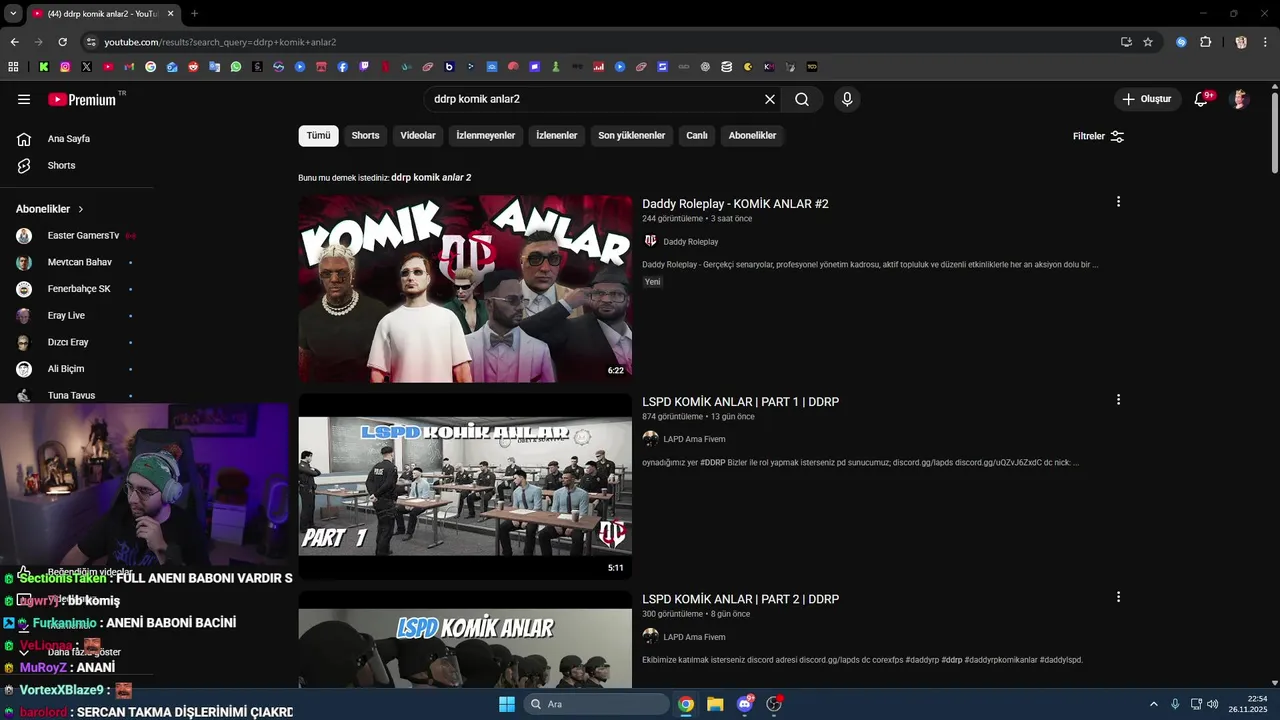Screen dimensions: 1280x720
Task: Select the Son yüklenenler filter chip
Action: point(631,136)
